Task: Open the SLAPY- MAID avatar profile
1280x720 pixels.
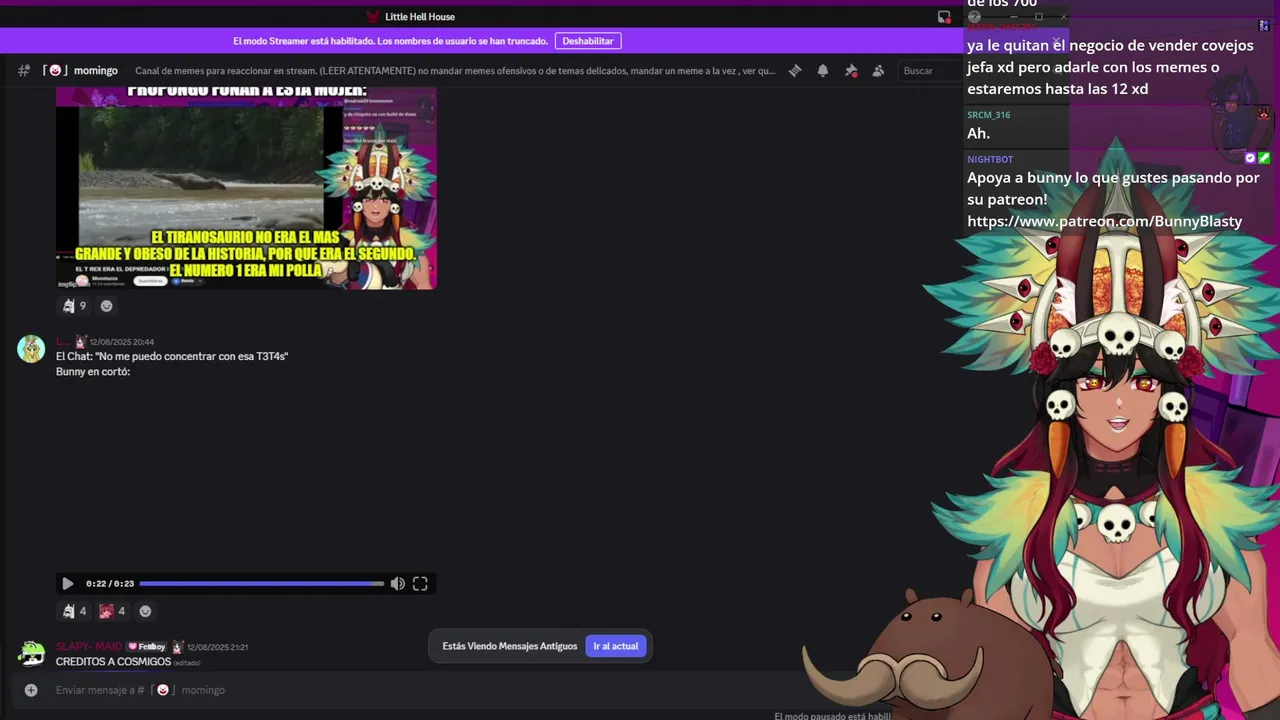Action: 31,653
